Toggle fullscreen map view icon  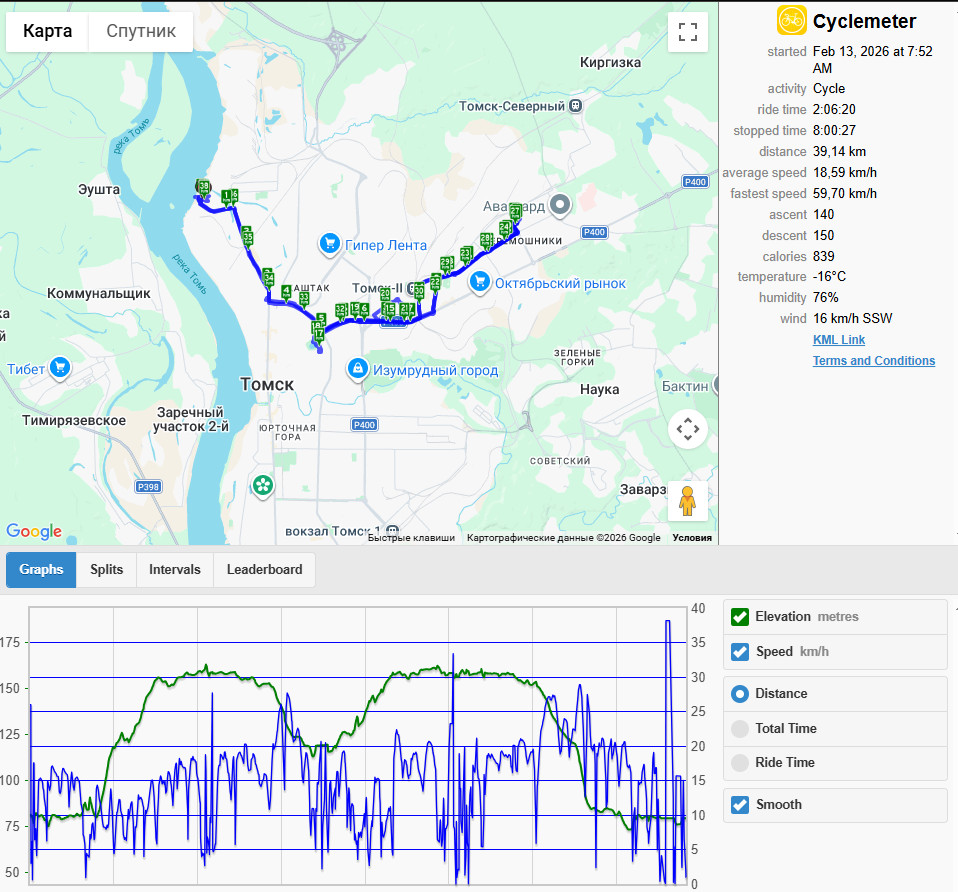tap(688, 32)
